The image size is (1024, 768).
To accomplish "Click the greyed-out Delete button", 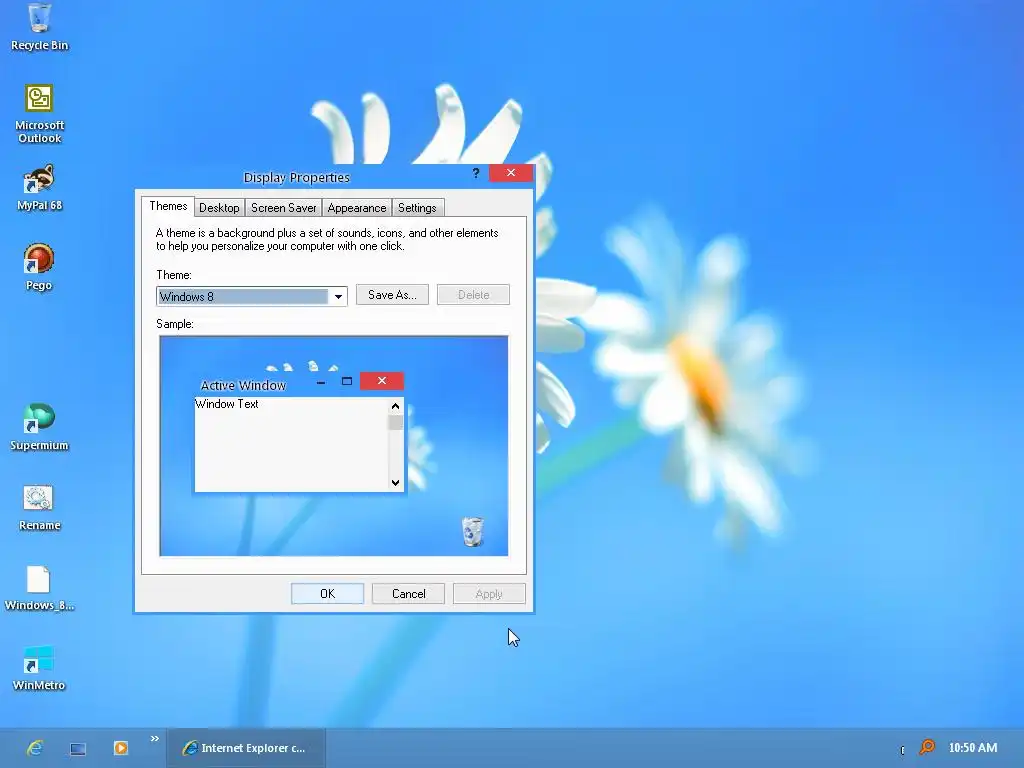I will 473,295.
